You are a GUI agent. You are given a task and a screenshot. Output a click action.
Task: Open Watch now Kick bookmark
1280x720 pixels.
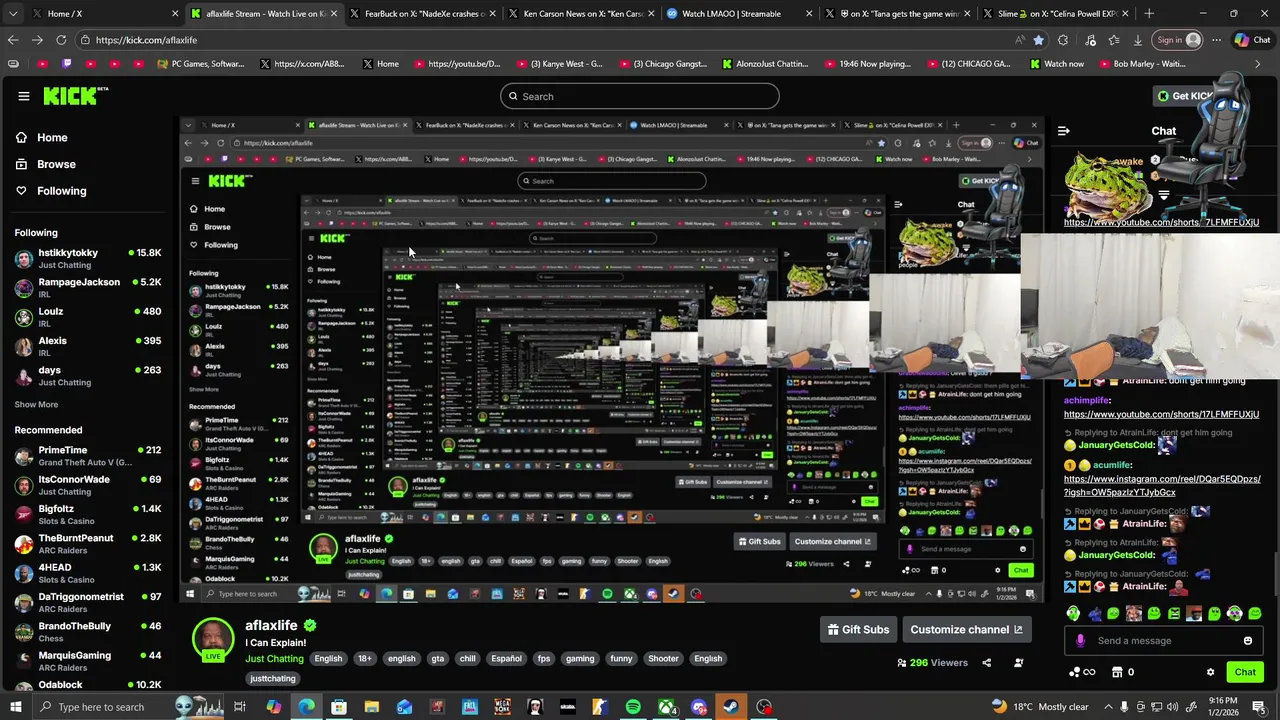pyautogui.click(x=1058, y=64)
